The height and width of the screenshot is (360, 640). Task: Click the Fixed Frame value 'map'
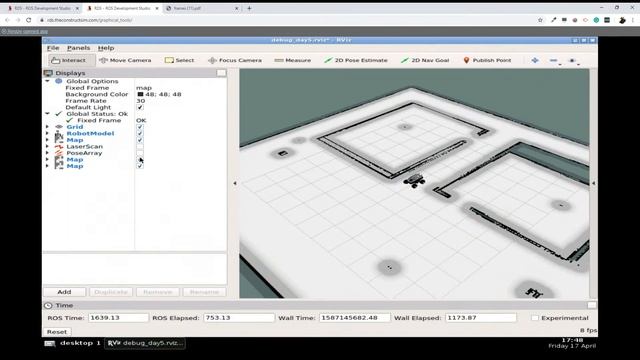click(x=144, y=88)
